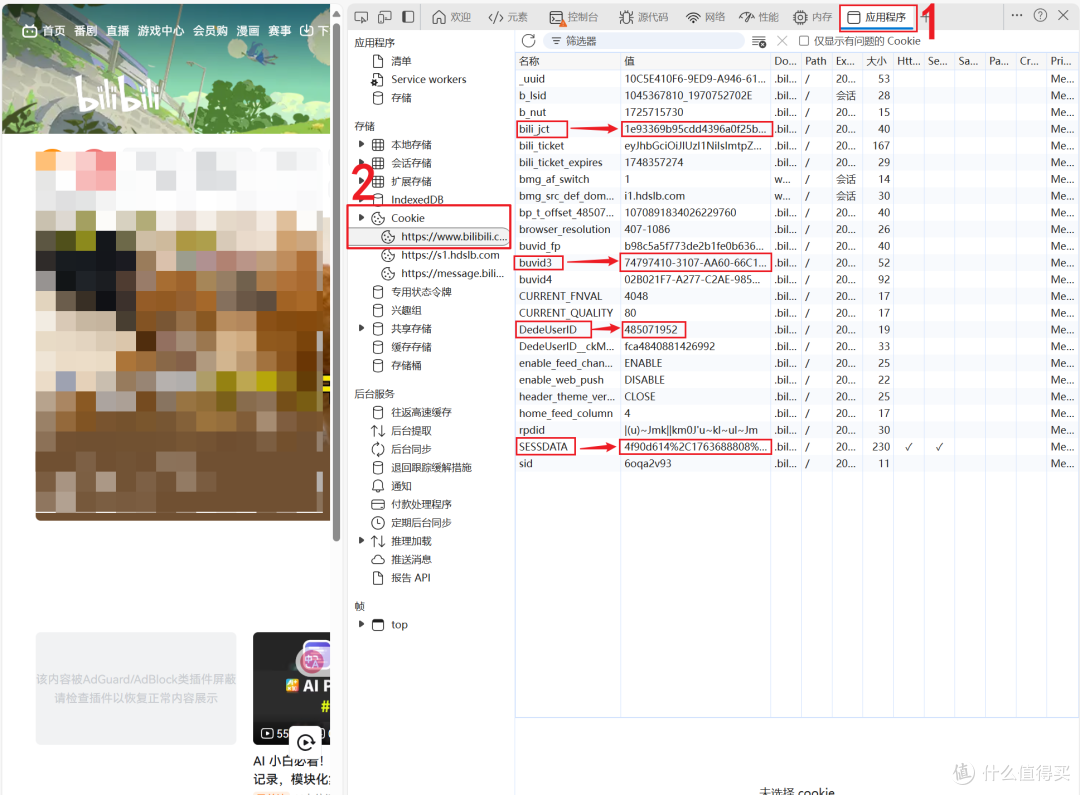Close the DevTools panel

pos(1063,15)
